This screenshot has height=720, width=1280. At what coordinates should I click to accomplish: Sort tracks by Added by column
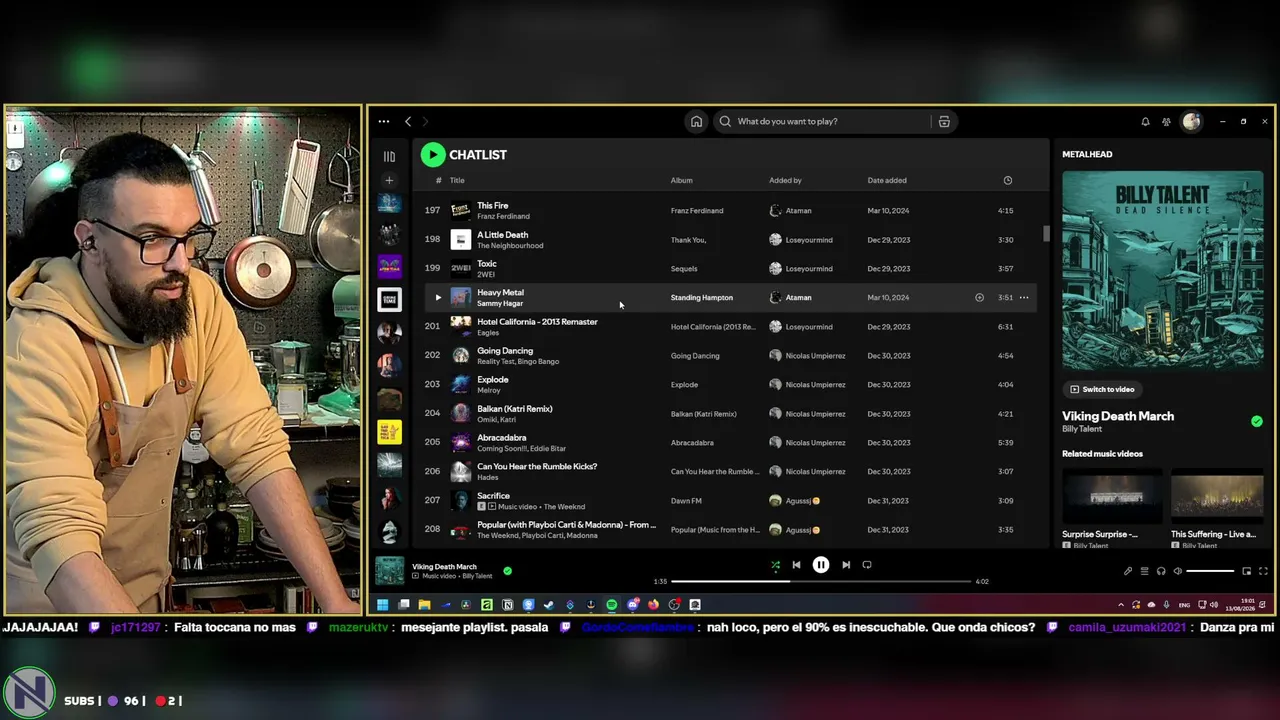click(785, 180)
